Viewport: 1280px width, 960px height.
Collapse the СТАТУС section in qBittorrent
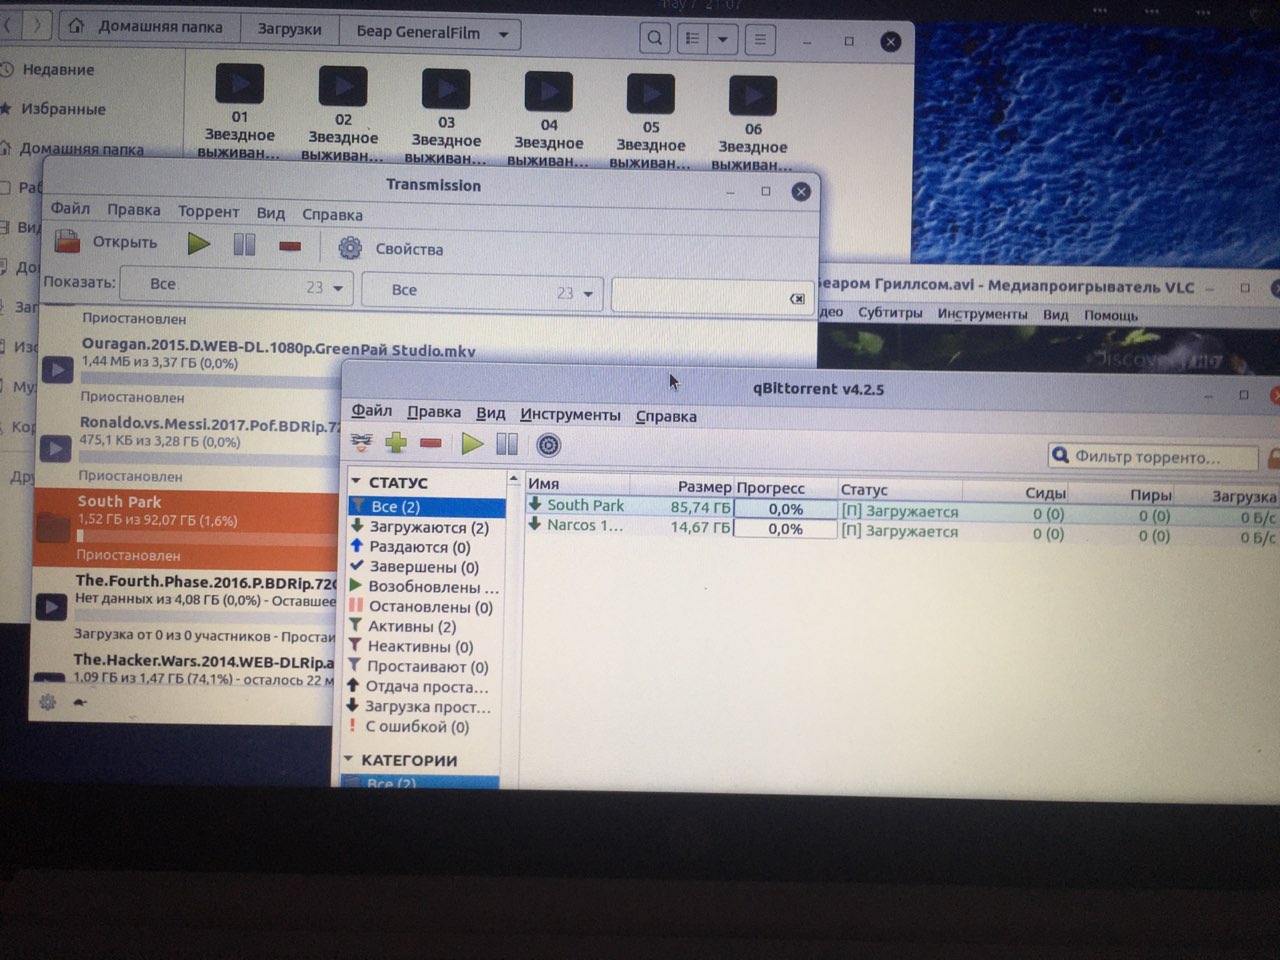(x=355, y=481)
